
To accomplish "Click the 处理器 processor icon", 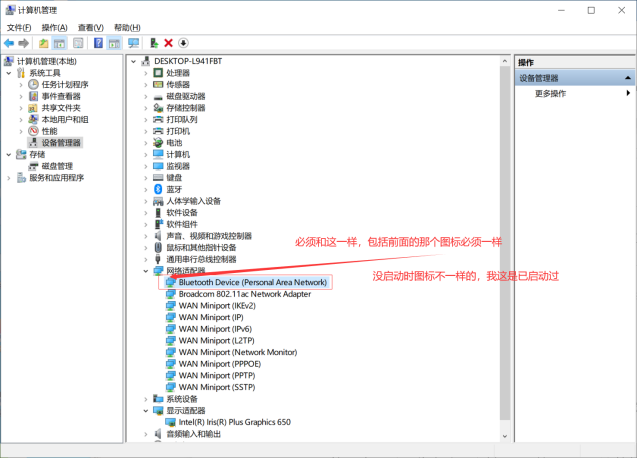I will (x=158, y=73).
